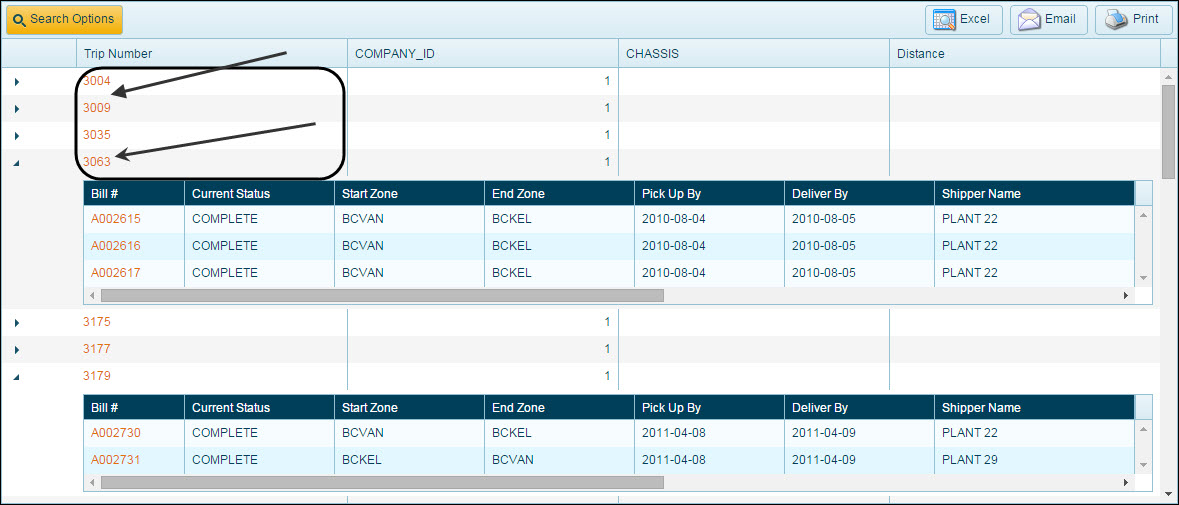This screenshot has width=1179, height=505.
Task: Click horizontal scrollbar thumb under trip 3179 bills
Action: [382, 482]
